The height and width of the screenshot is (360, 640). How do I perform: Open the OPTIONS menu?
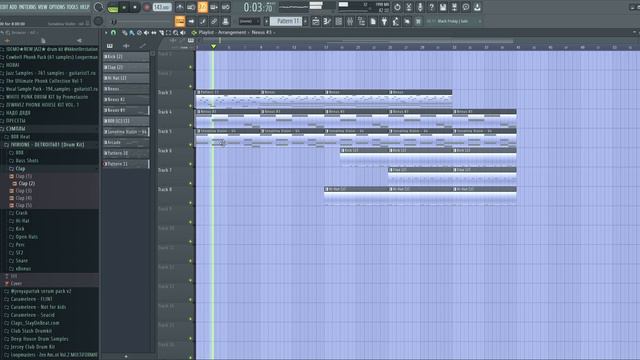click(57, 7)
